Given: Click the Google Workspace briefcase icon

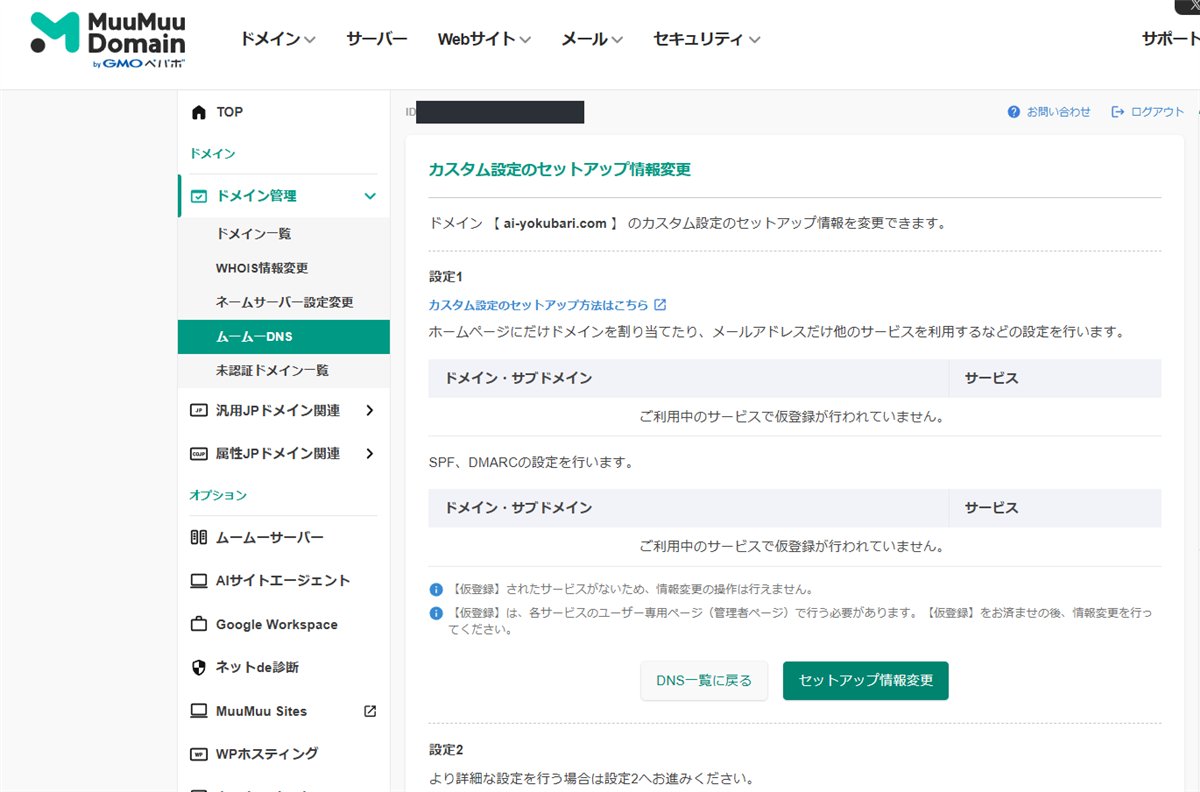Looking at the screenshot, I should point(198,624).
